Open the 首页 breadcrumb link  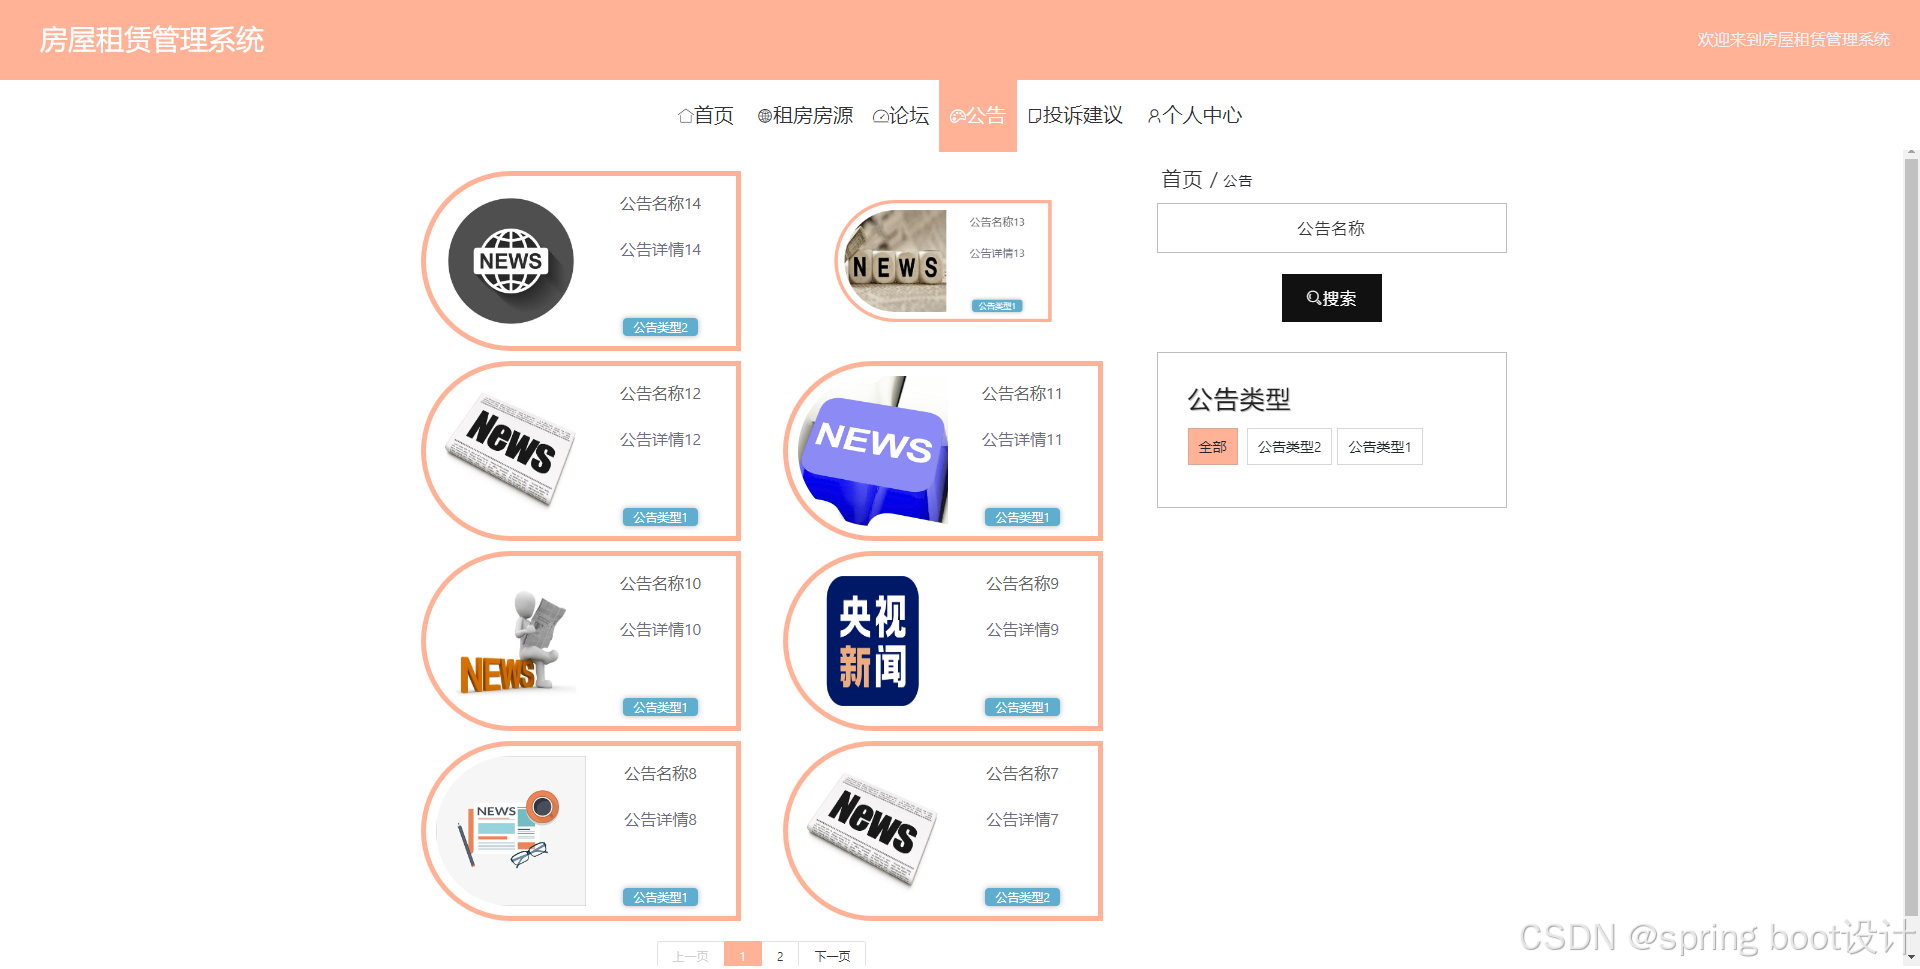[x=1181, y=180]
